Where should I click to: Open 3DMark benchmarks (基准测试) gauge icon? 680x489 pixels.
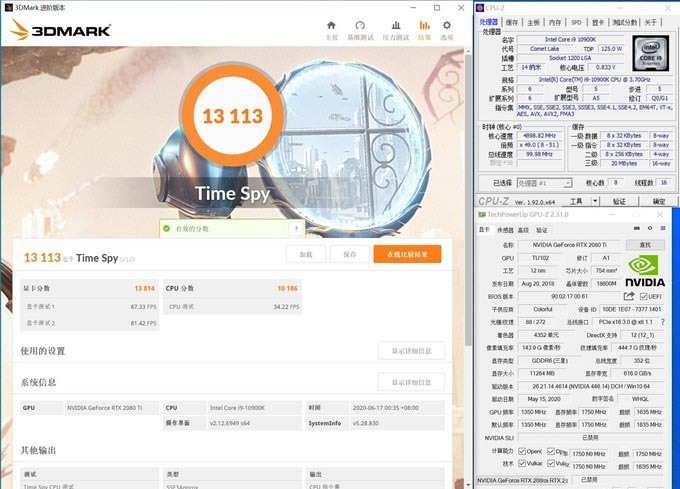pyautogui.click(x=360, y=25)
